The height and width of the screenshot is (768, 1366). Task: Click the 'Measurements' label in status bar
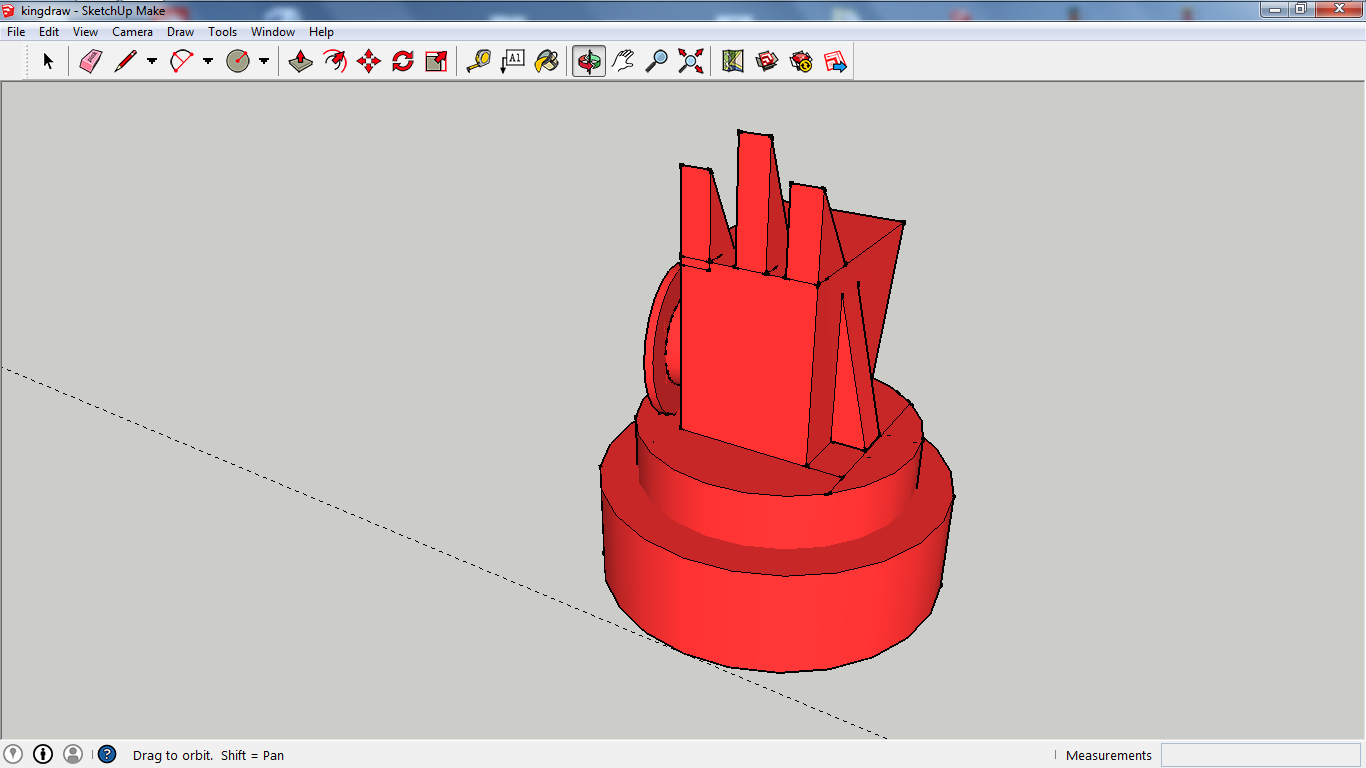(1109, 755)
